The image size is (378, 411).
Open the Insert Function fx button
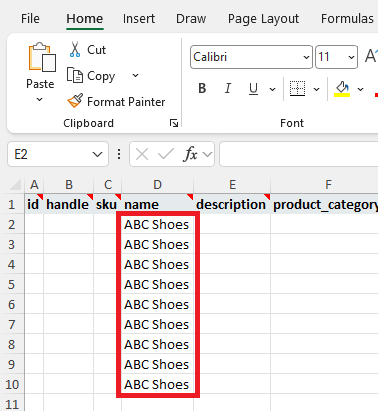click(x=190, y=154)
